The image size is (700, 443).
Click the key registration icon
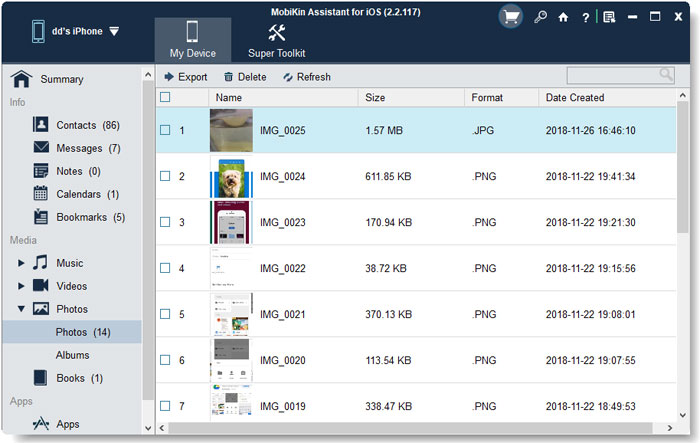(x=541, y=17)
